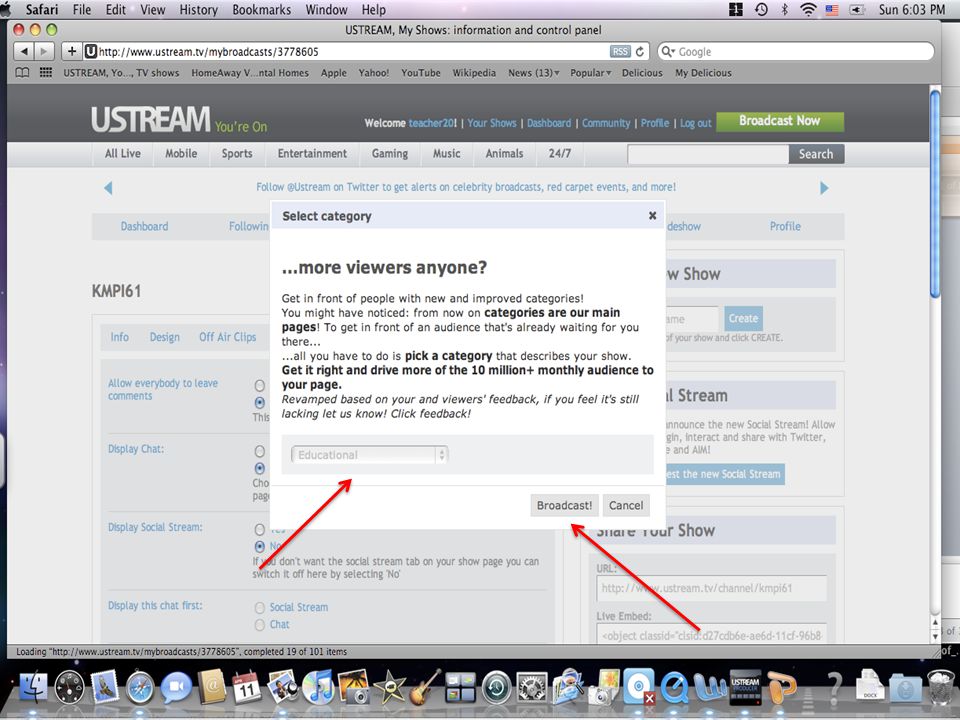The height and width of the screenshot is (720, 960).
Task: Open Time Machine in dock
Action: (x=496, y=687)
